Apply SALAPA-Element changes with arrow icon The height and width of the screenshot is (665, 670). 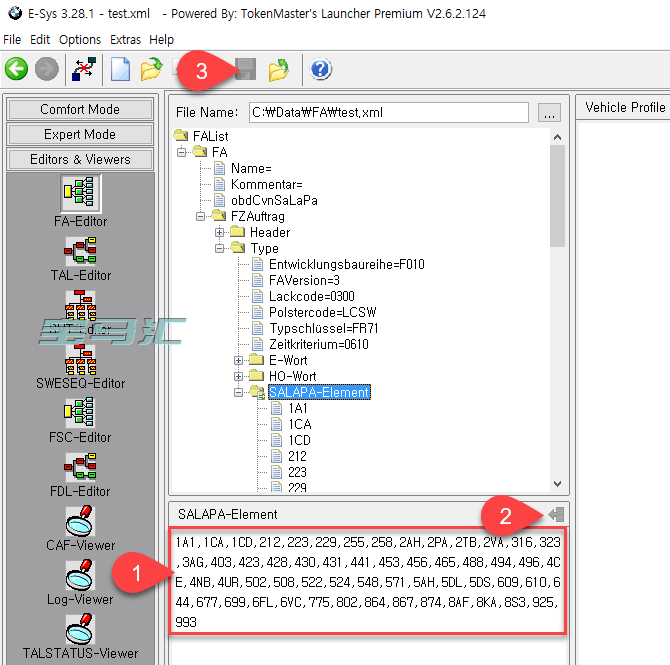(556, 513)
